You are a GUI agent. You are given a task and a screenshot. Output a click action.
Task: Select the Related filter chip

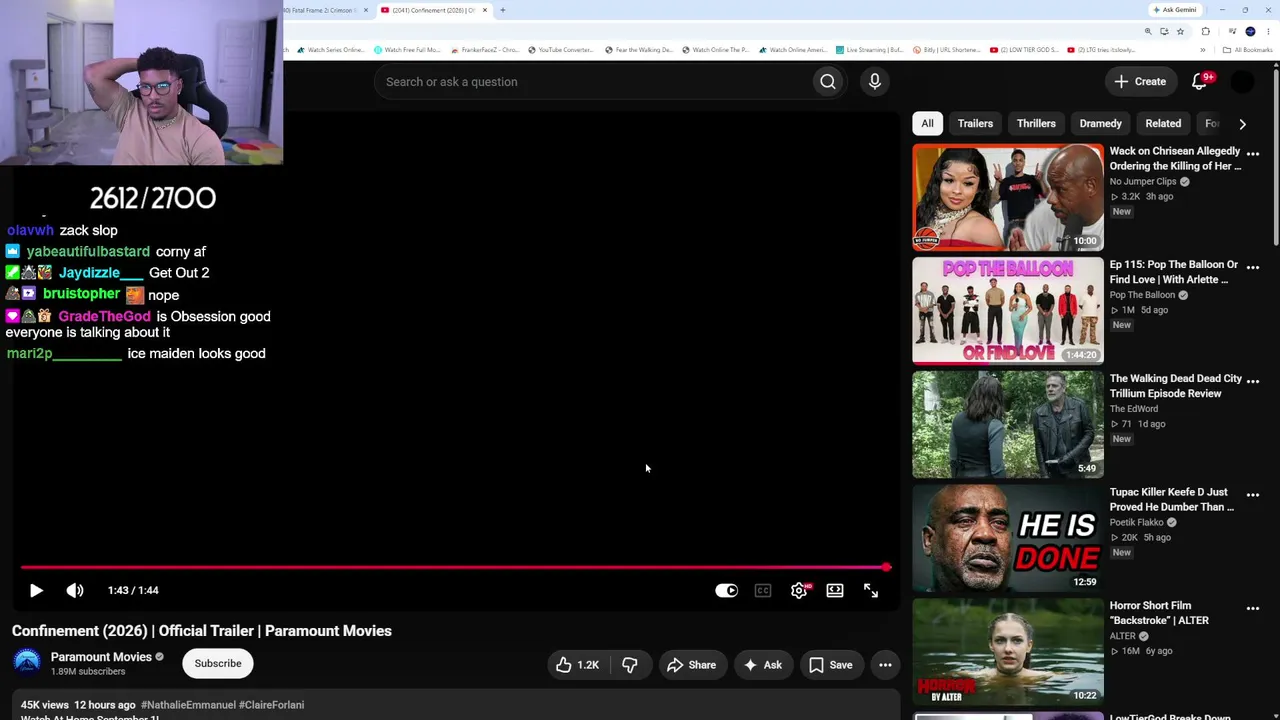coord(1163,124)
